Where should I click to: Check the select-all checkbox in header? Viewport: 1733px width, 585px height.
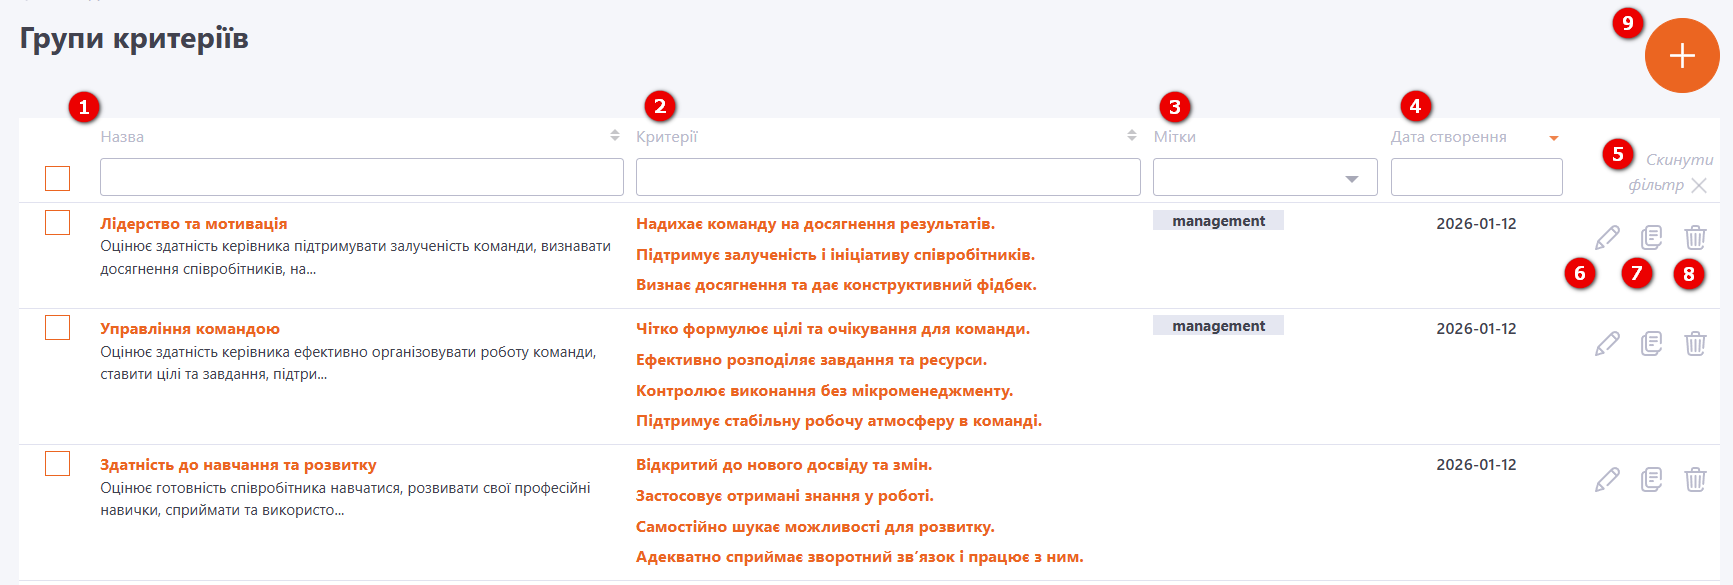tap(58, 178)
